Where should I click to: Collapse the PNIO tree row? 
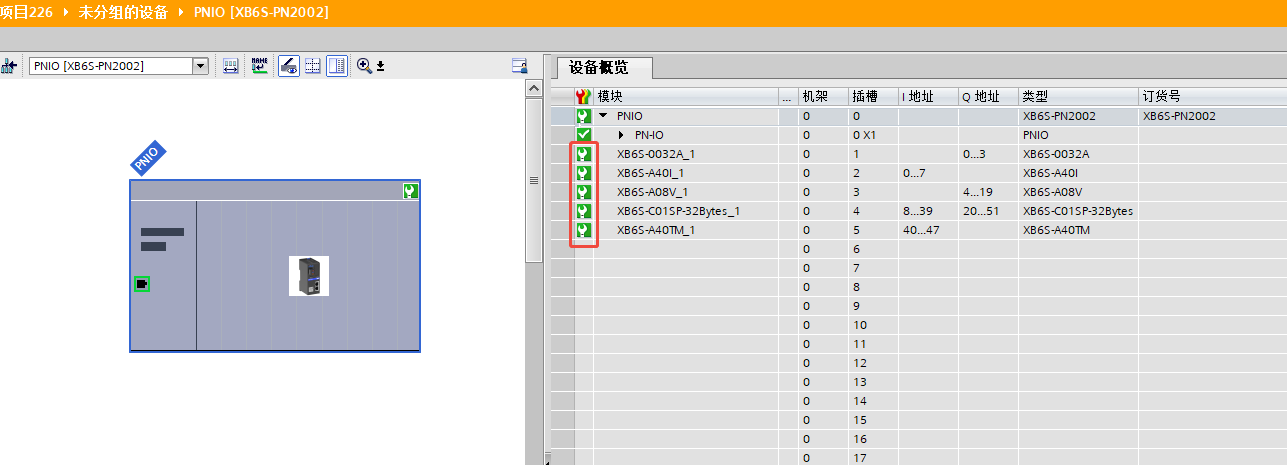pyautogui.click(x=603, y=116)
